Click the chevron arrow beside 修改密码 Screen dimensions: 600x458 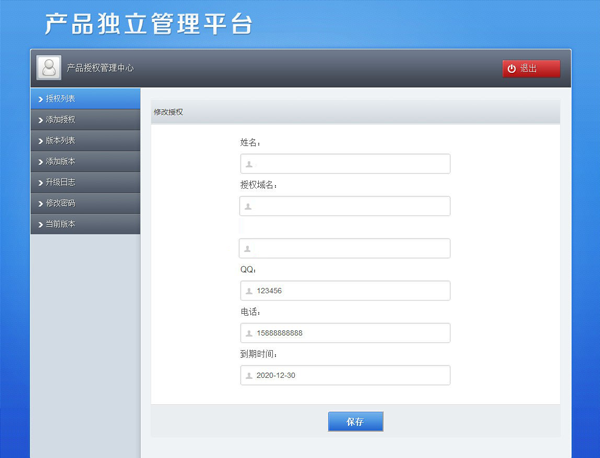click(41, 204)
